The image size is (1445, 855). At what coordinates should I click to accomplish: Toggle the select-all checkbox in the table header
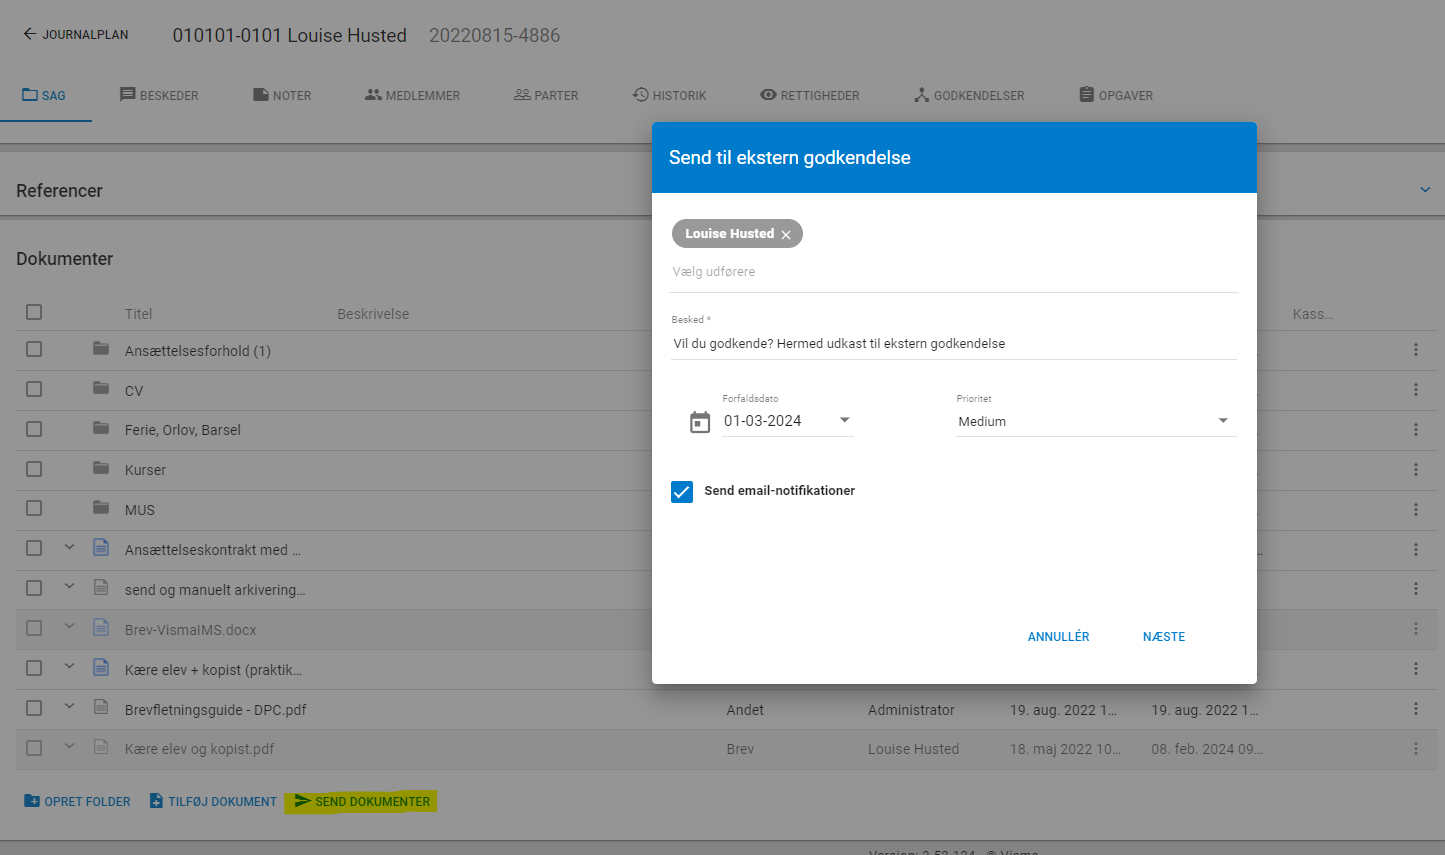tap(34, 312)
